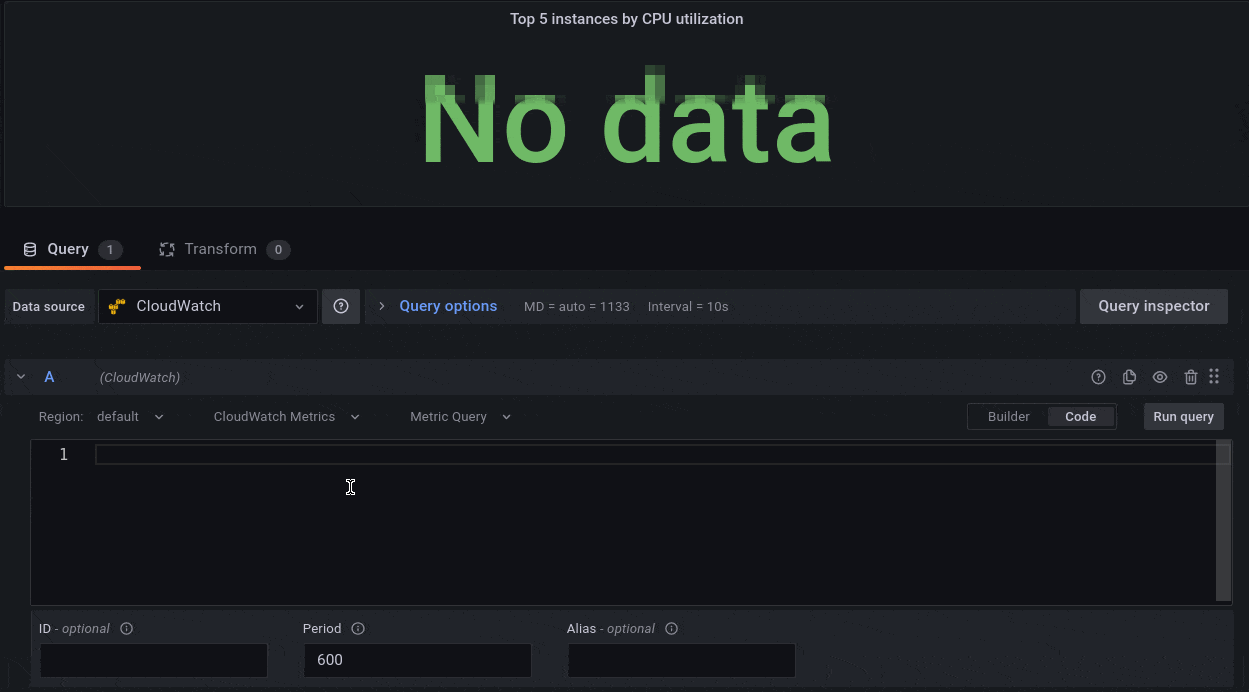
Task: Open the CloudWatch Metrics namespace dropdown
Action: [x=286, y=416]
